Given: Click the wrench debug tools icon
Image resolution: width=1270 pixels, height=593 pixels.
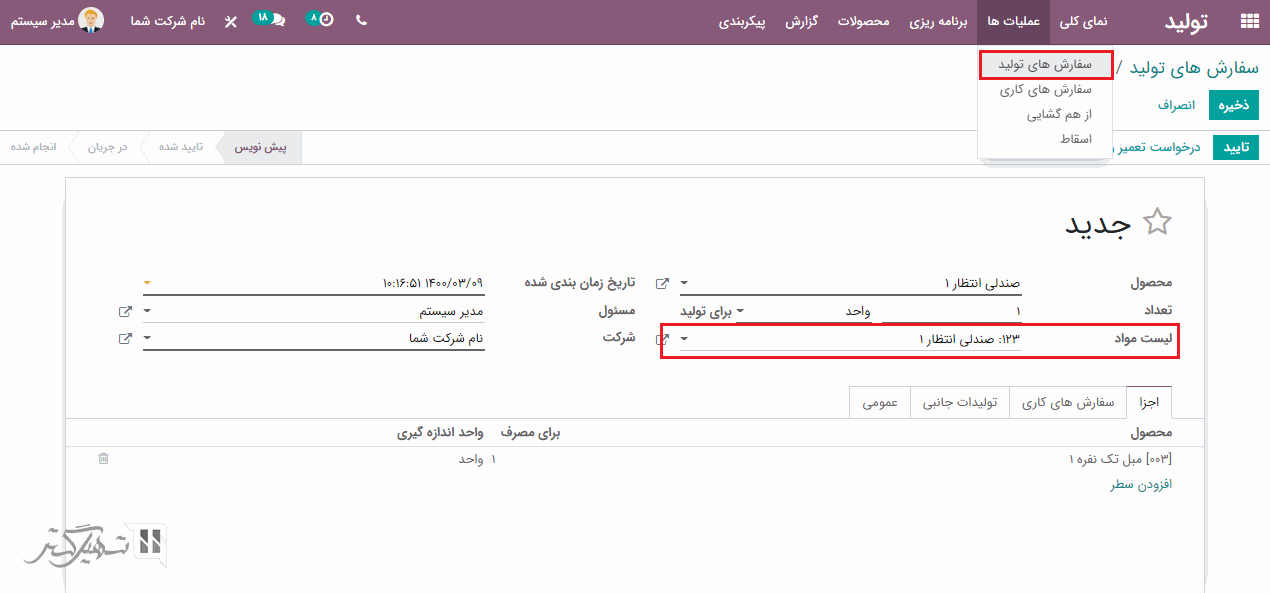Looking at the screenshot, I should click(x=231, y=21).
